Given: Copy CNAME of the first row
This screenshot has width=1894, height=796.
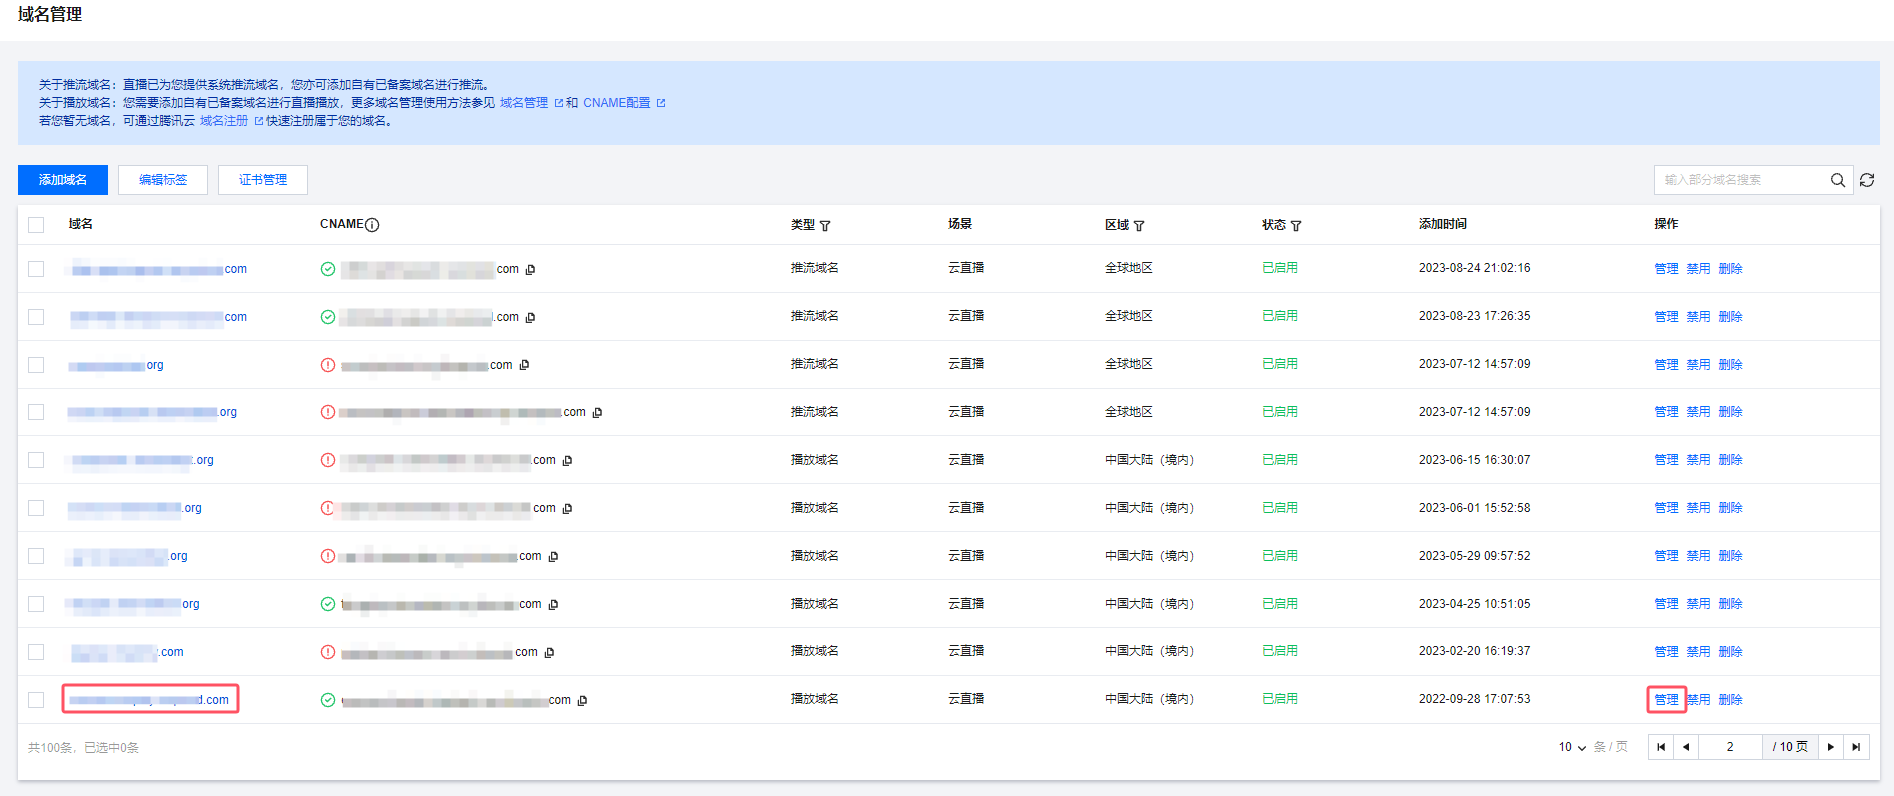Looking at the screenshot, I should (530, 269).
